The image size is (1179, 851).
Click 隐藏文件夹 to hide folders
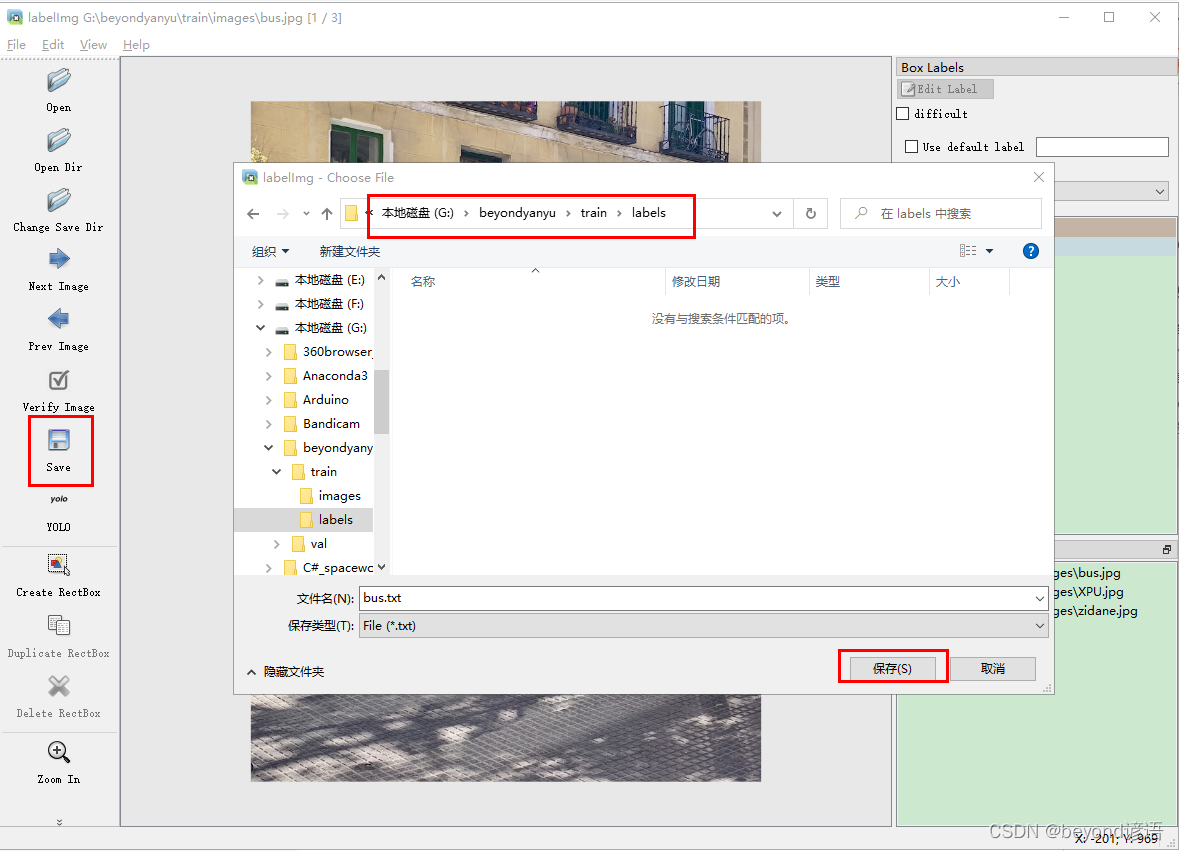pyautogui.click(x=286, y=671)
